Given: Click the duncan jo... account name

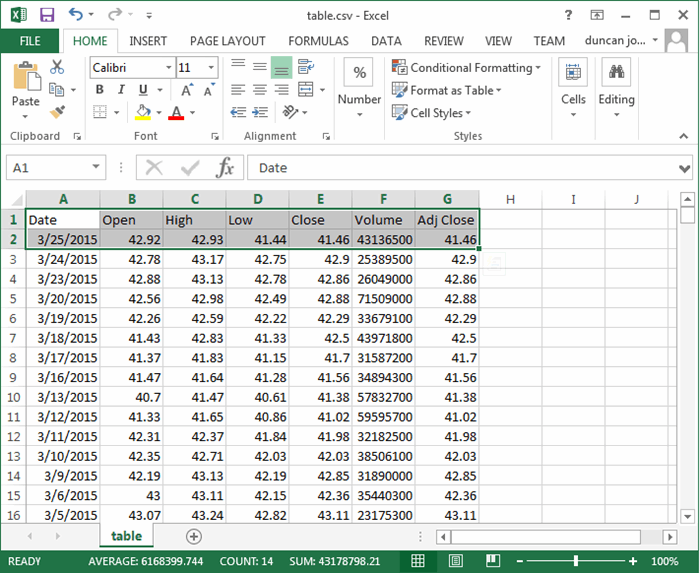Looking at the screenshot, I should [615, 41].
